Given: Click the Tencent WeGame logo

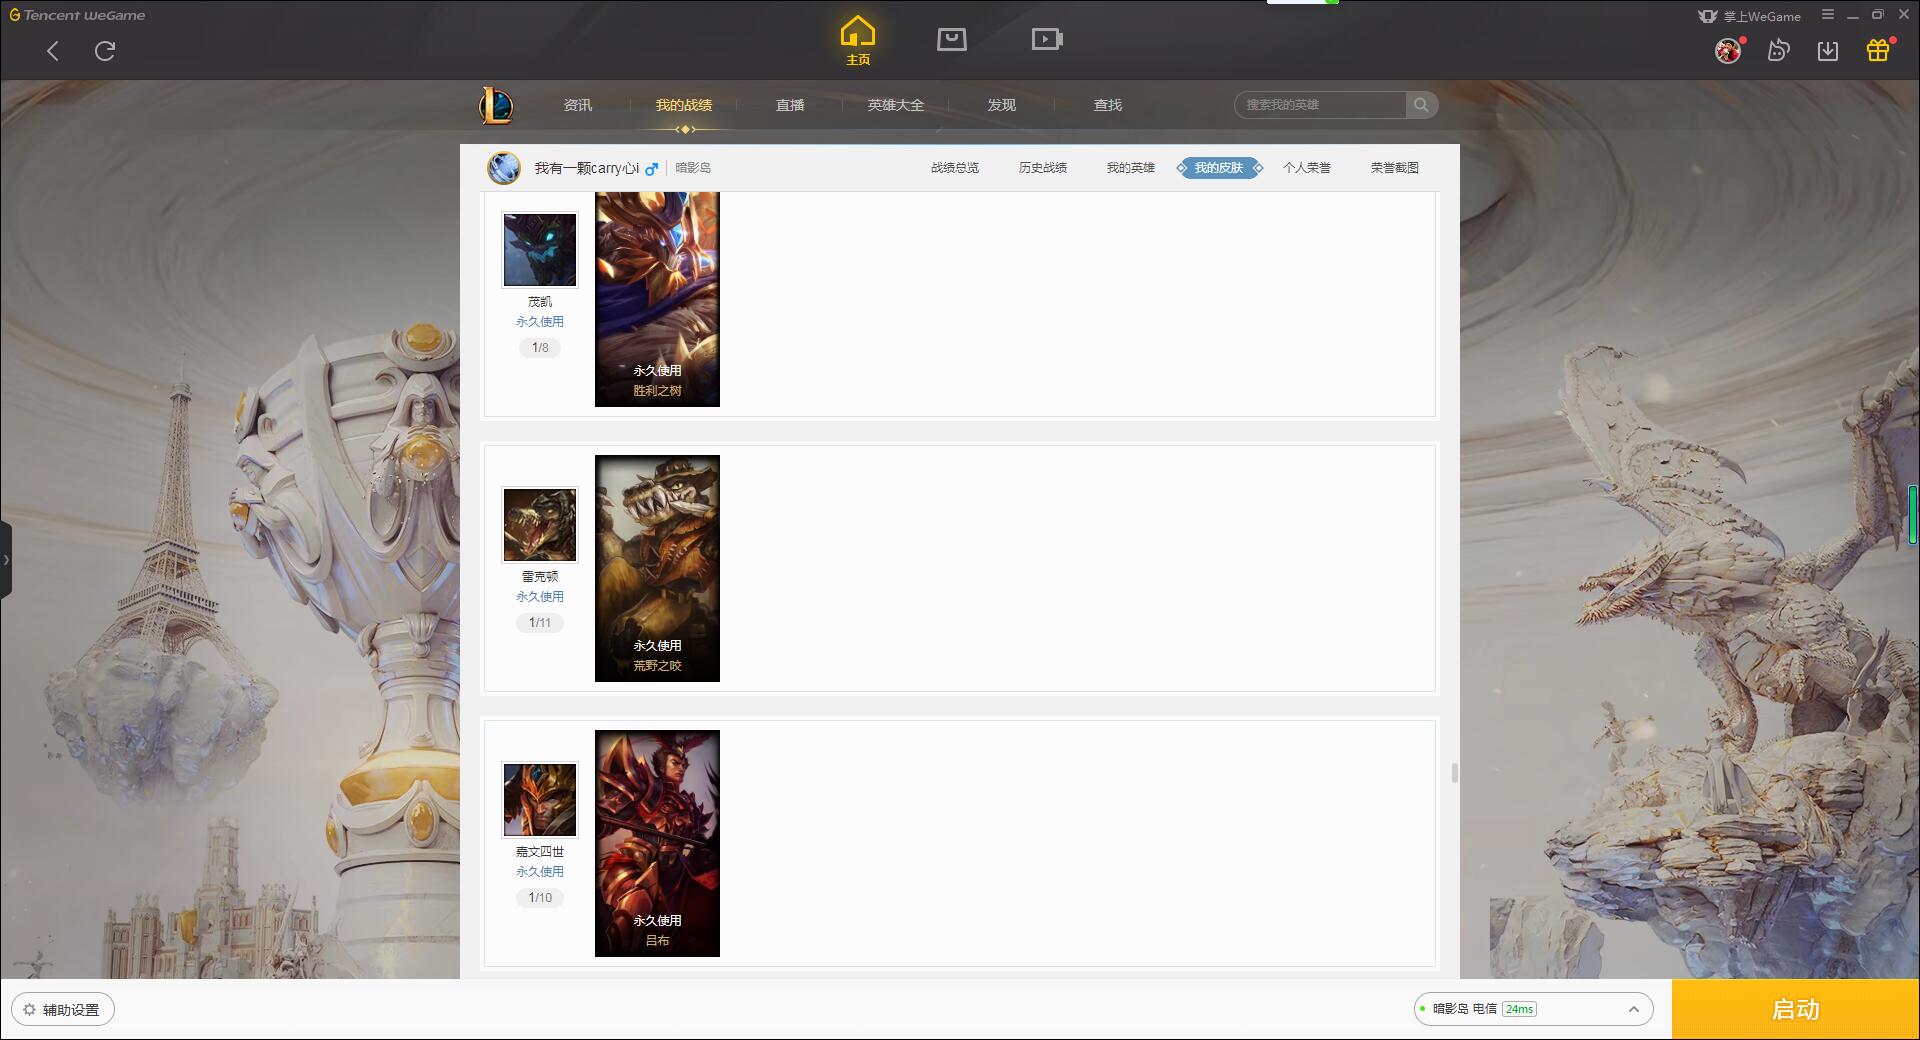Looking at the screenshot, I should [x=77, y=15].
